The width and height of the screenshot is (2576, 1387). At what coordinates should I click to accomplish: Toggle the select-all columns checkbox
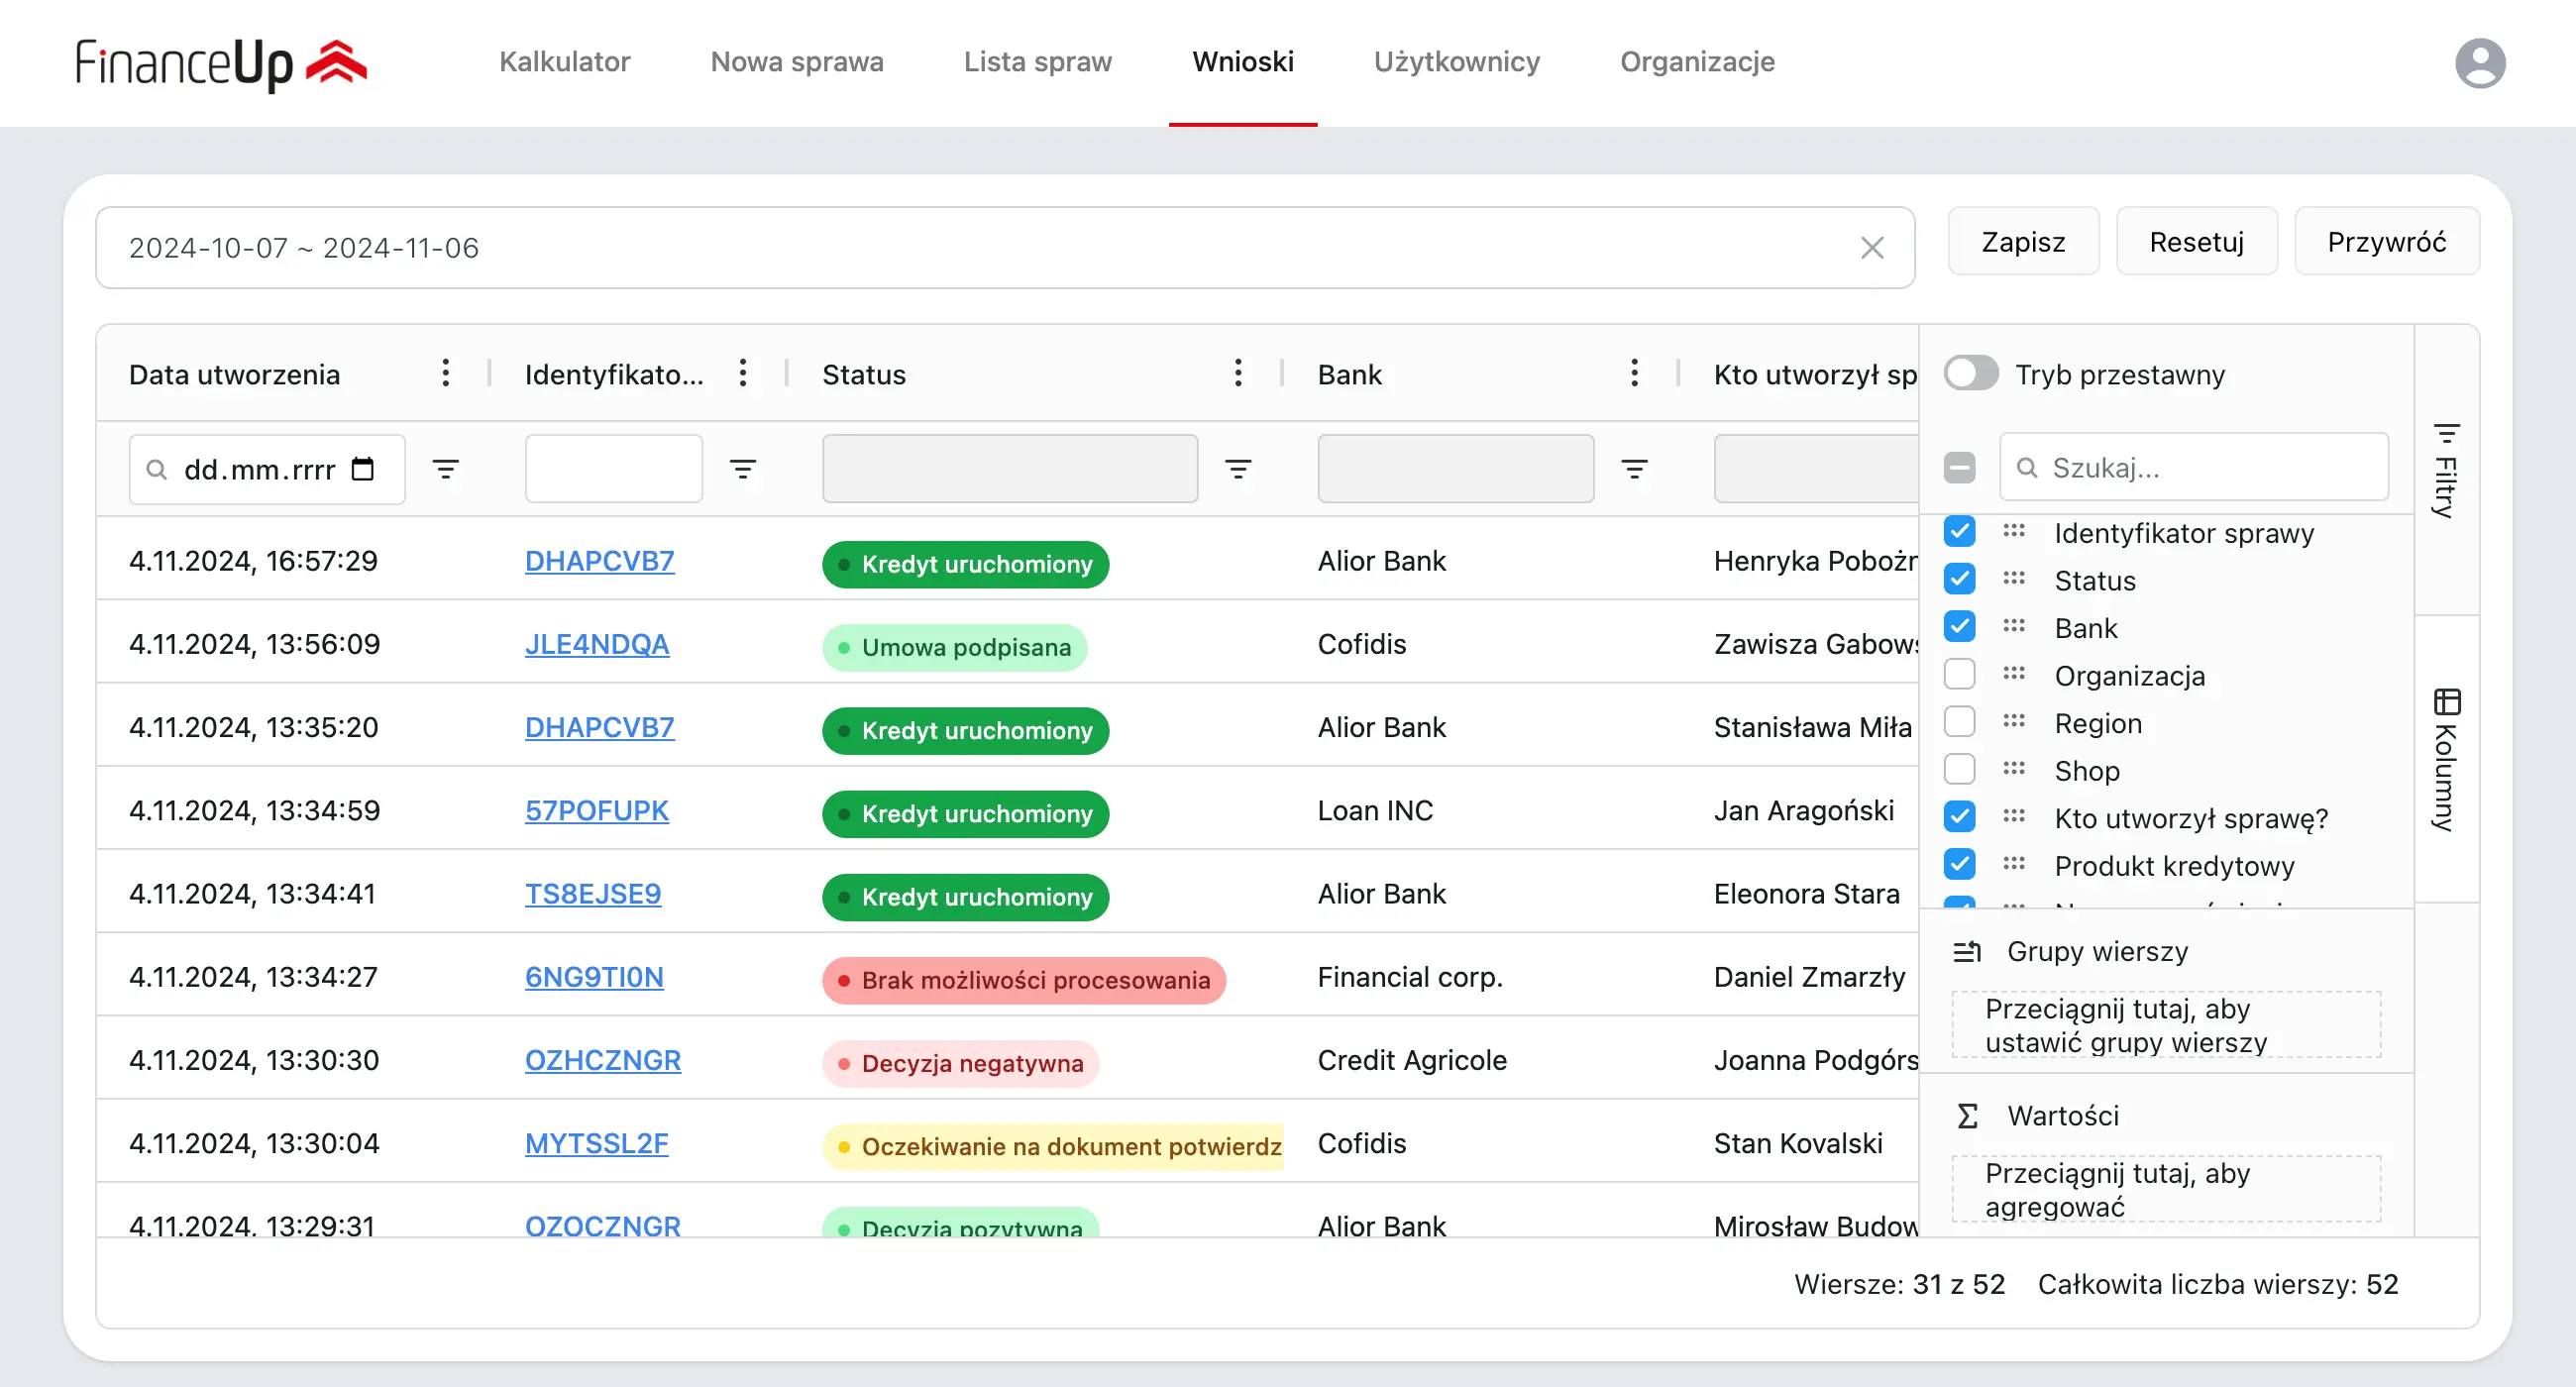pyautogui.click(x=1960, y=467)
